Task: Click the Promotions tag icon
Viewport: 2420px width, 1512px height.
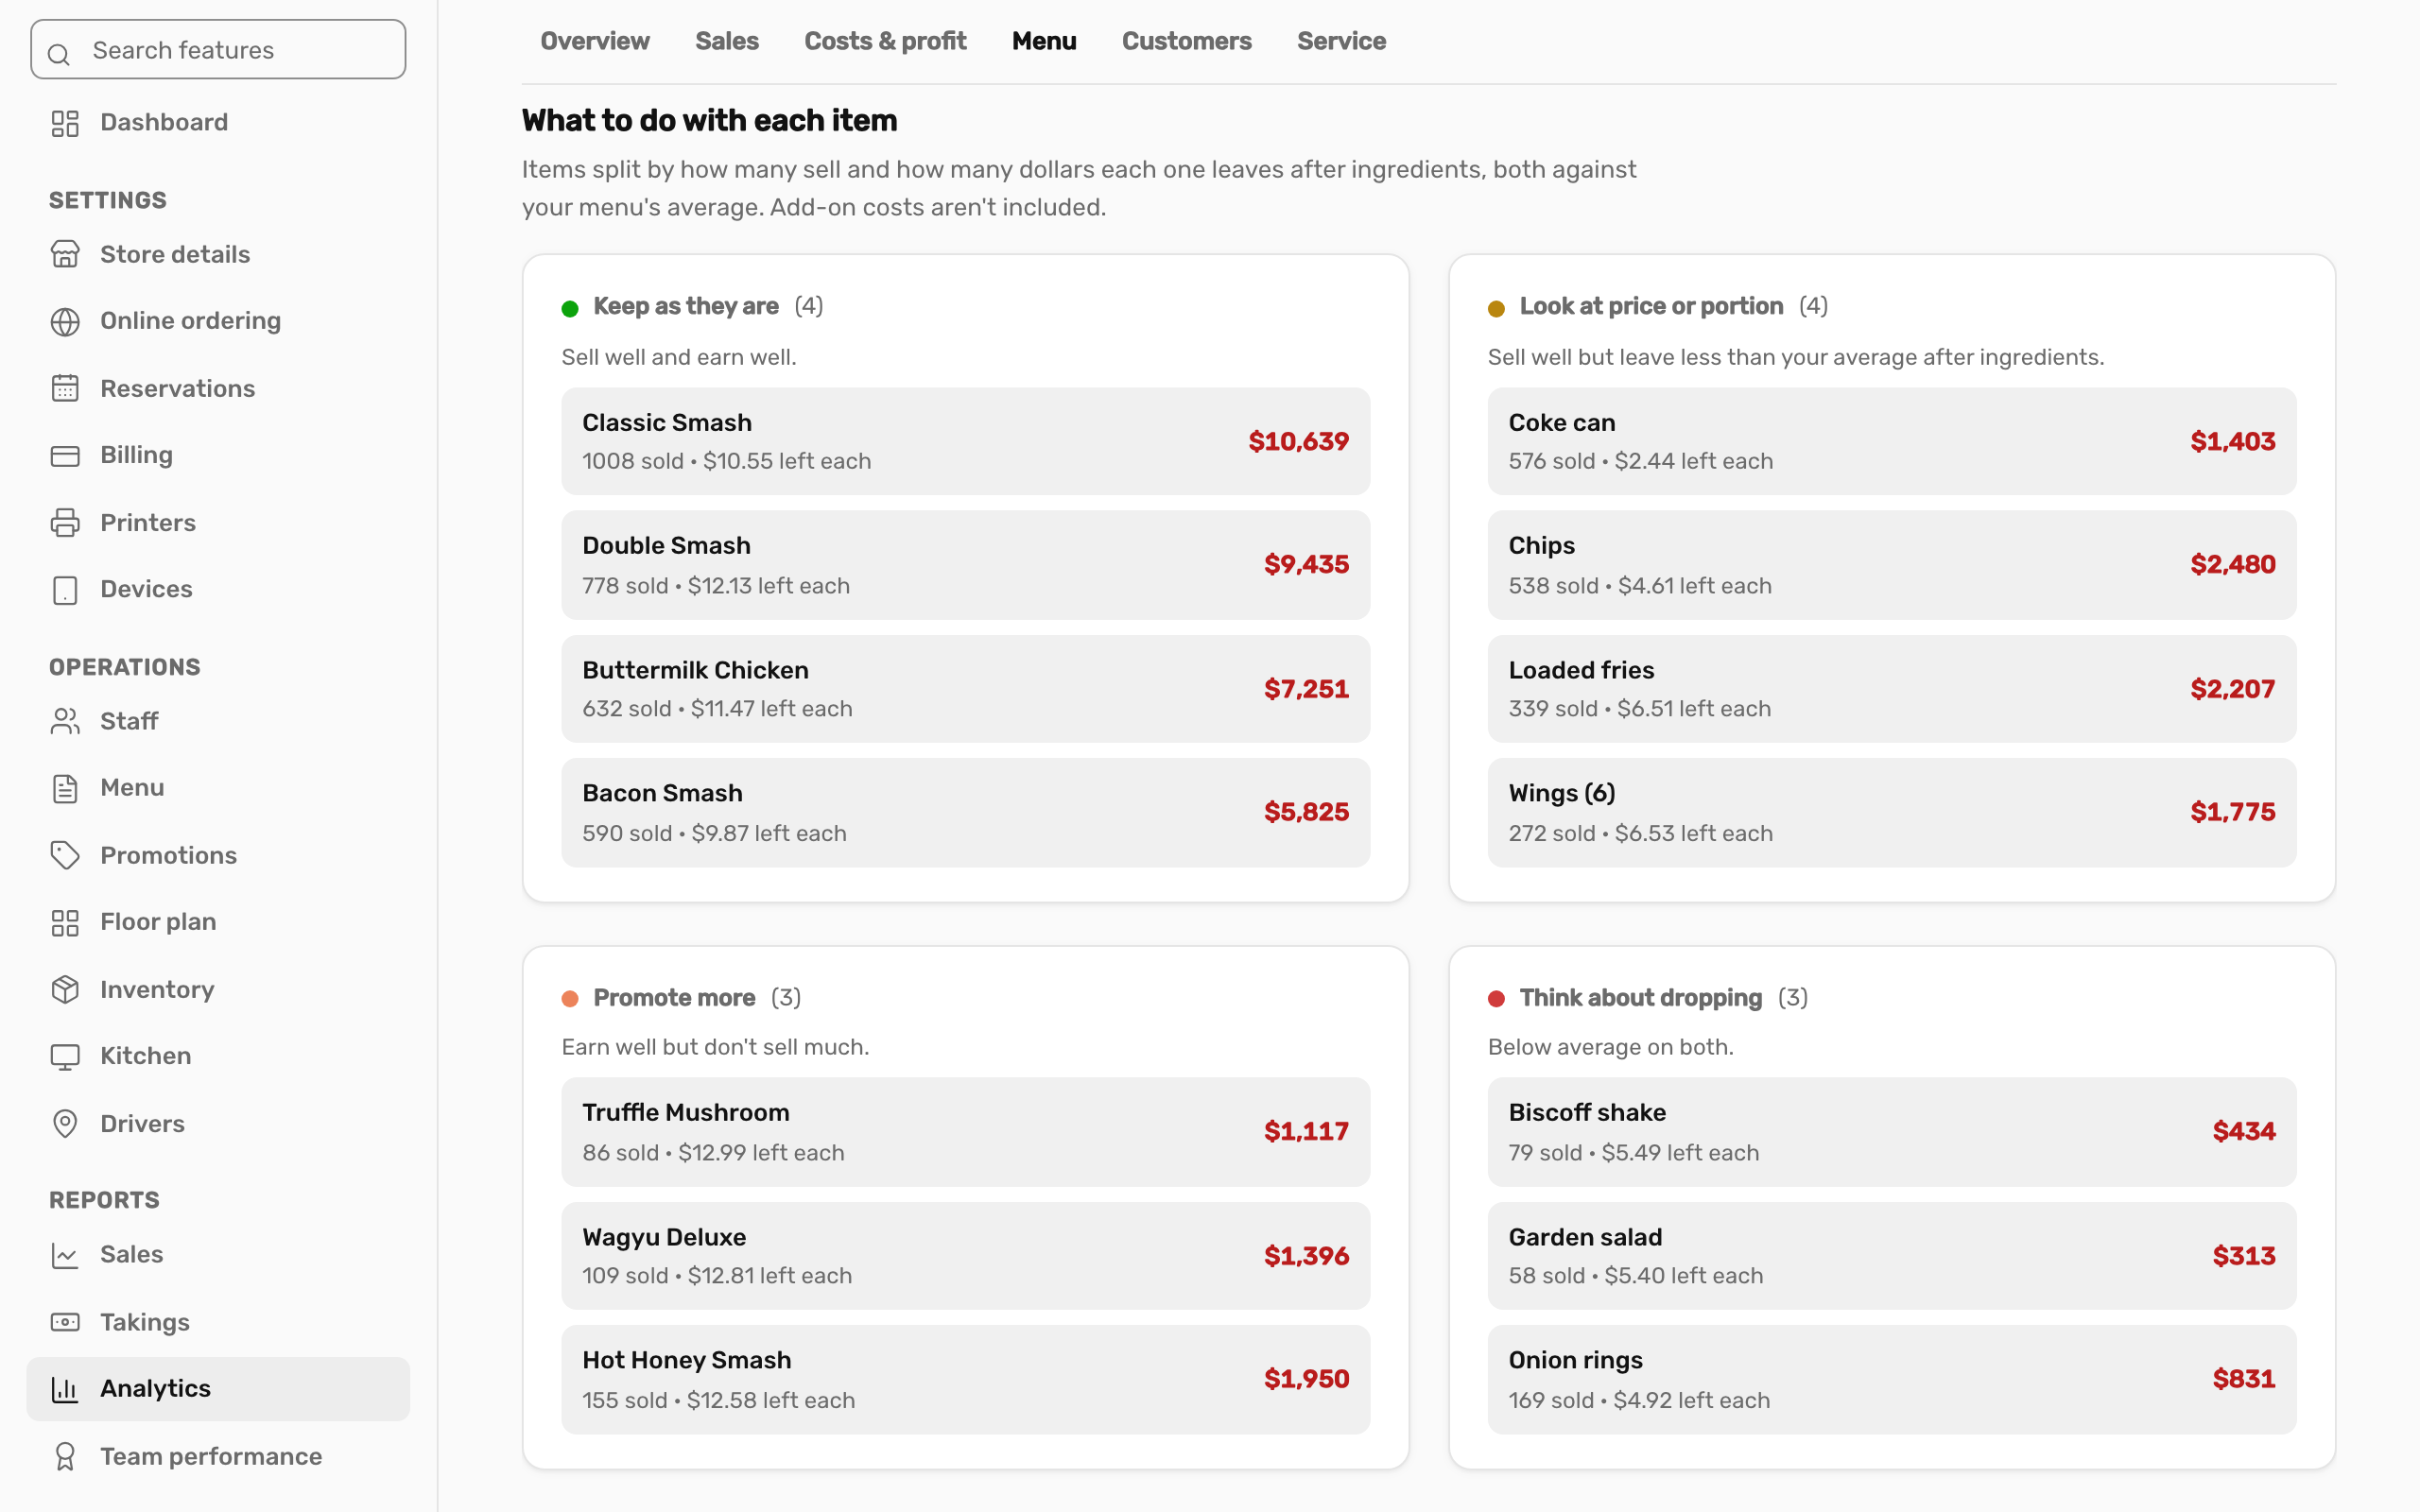Action: click(65, 855)
